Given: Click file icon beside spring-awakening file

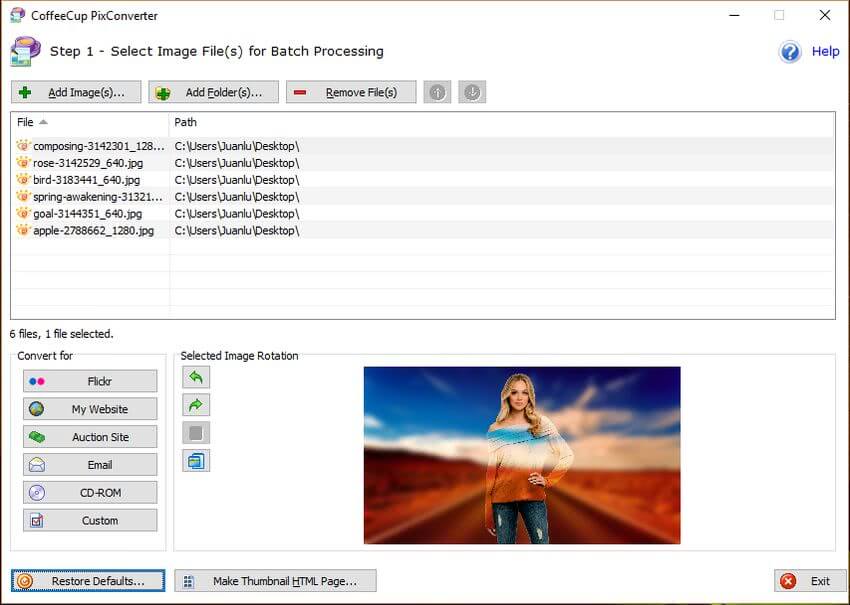Looking at the screenshot, I should pos(23,196).
